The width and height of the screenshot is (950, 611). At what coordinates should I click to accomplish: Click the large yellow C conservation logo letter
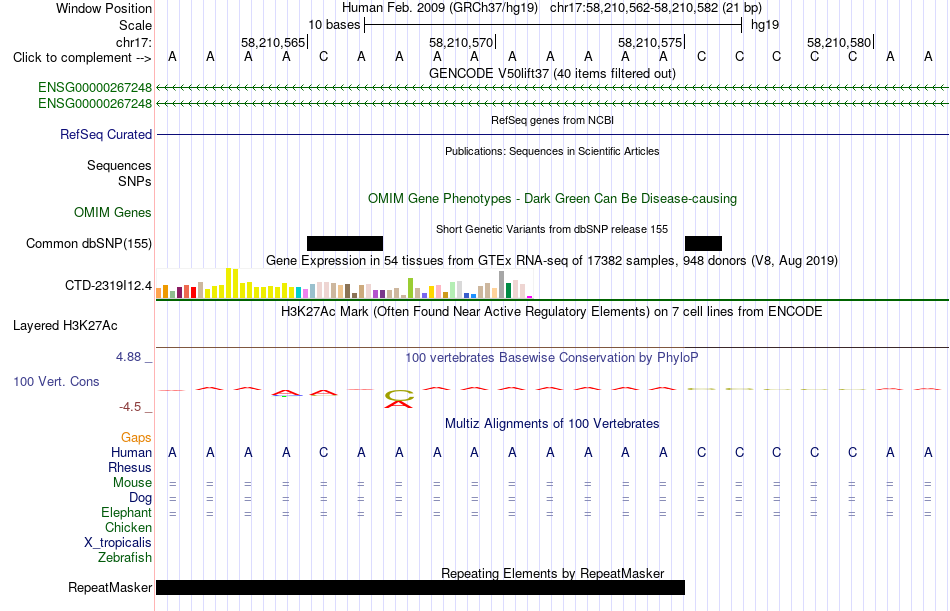point(399,396)
